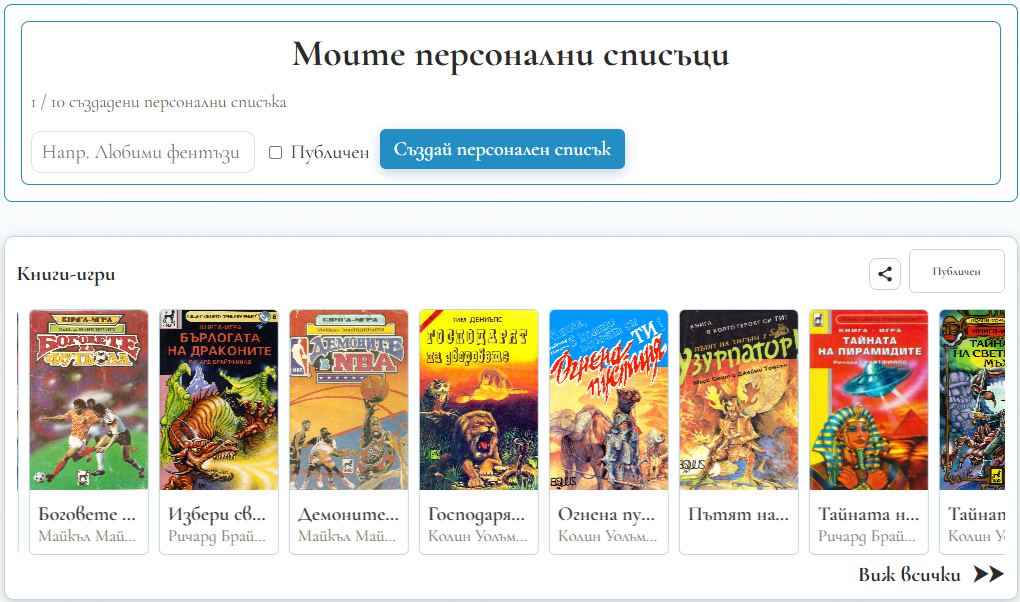Open the Узурпаторът book cover
The width and height of the screenshot is (1020, 602).
pyautogui.click(x=739, y=400)
